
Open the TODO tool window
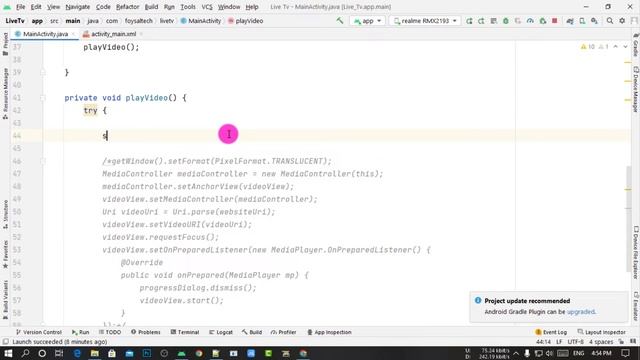pos(110,332)
